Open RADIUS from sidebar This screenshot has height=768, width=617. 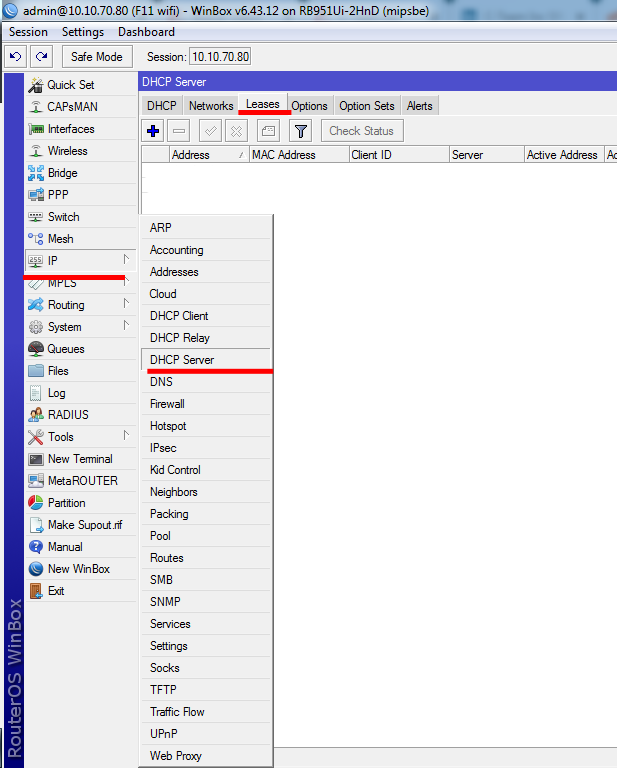point(81,415)
